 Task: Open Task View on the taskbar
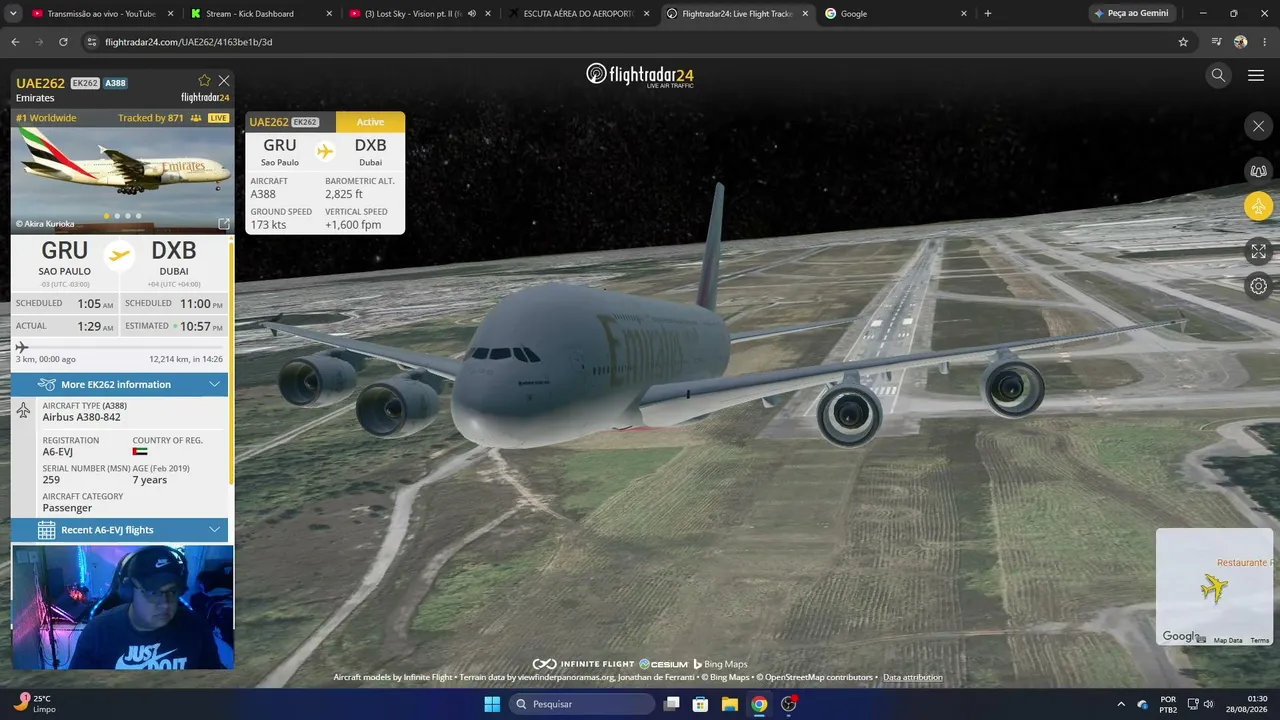[x=672, y=704]
